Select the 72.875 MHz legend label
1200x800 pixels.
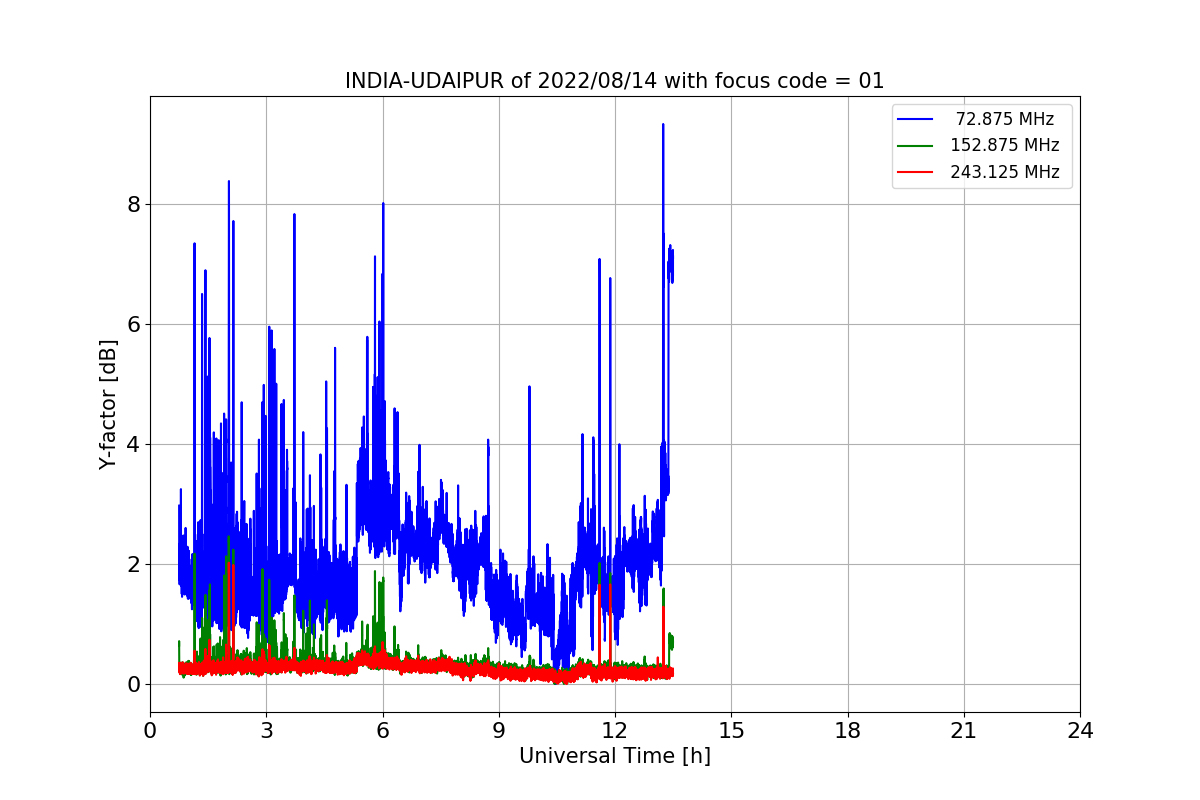(x=1005, y=119)
